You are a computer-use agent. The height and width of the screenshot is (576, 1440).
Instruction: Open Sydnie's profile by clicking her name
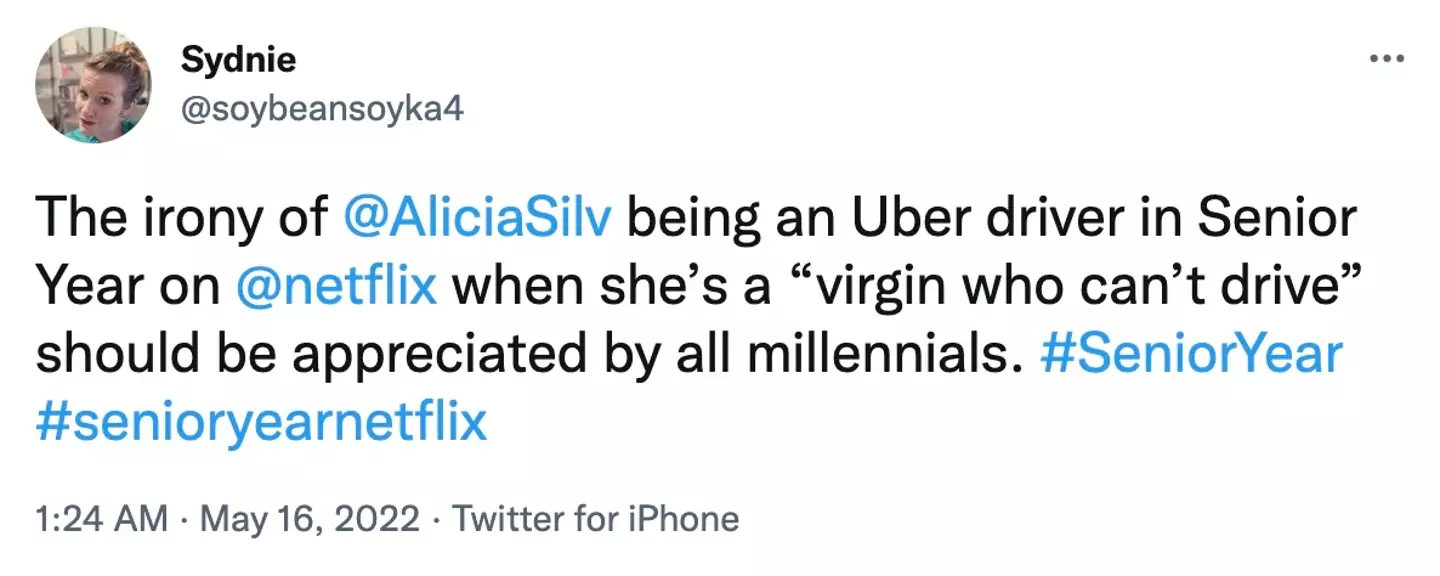[x=237, y=58]
